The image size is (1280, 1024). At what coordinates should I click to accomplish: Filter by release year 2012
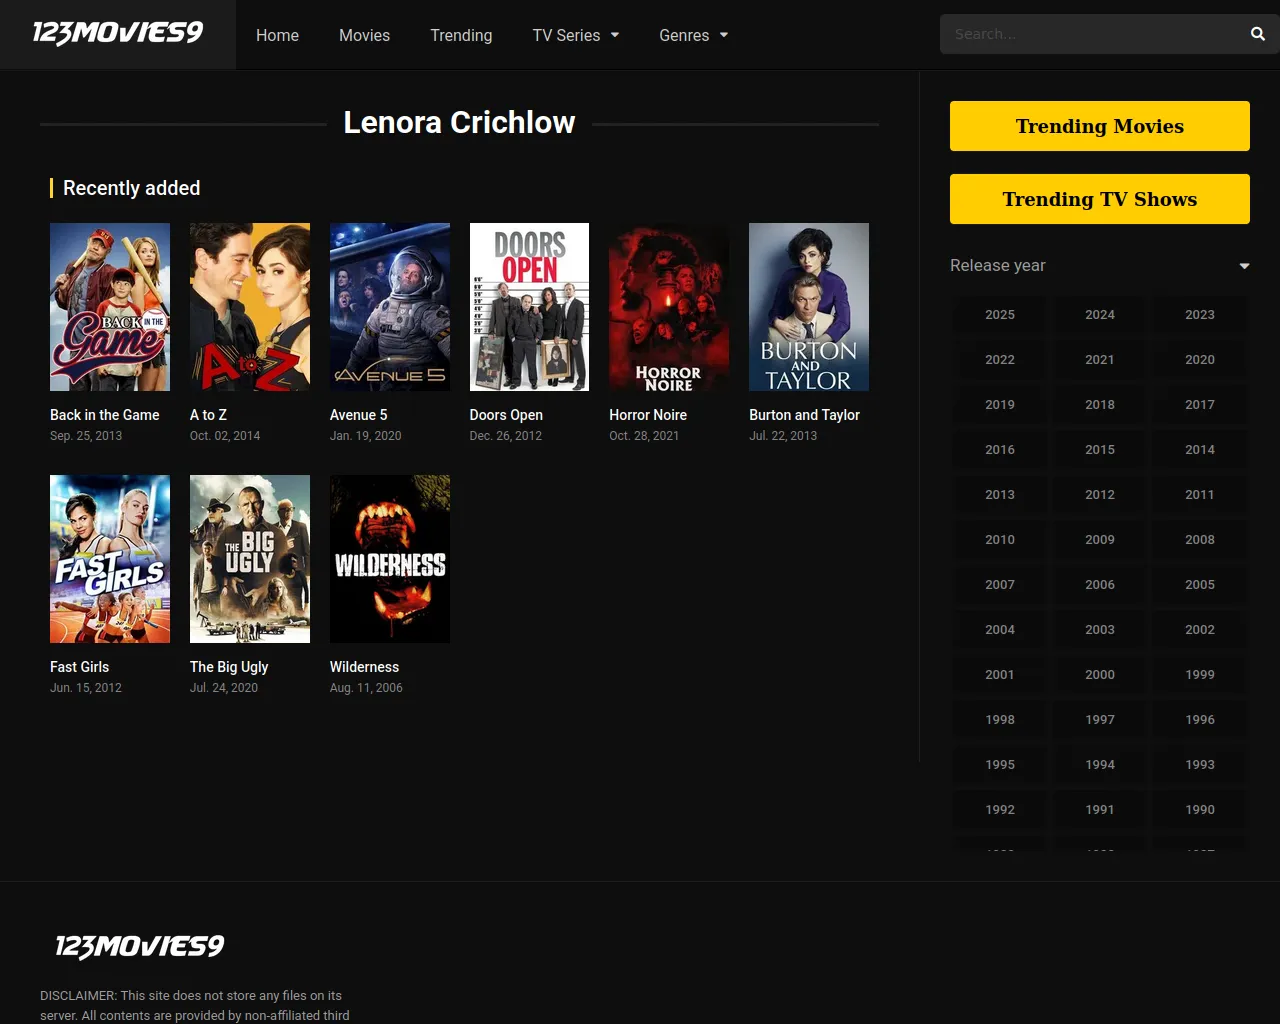pos(1100,494)
